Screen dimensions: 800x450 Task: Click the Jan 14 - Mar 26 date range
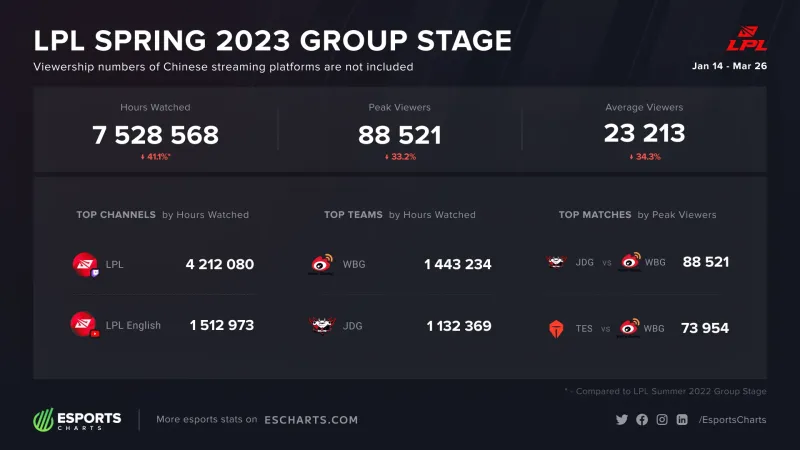coord(729,66)
